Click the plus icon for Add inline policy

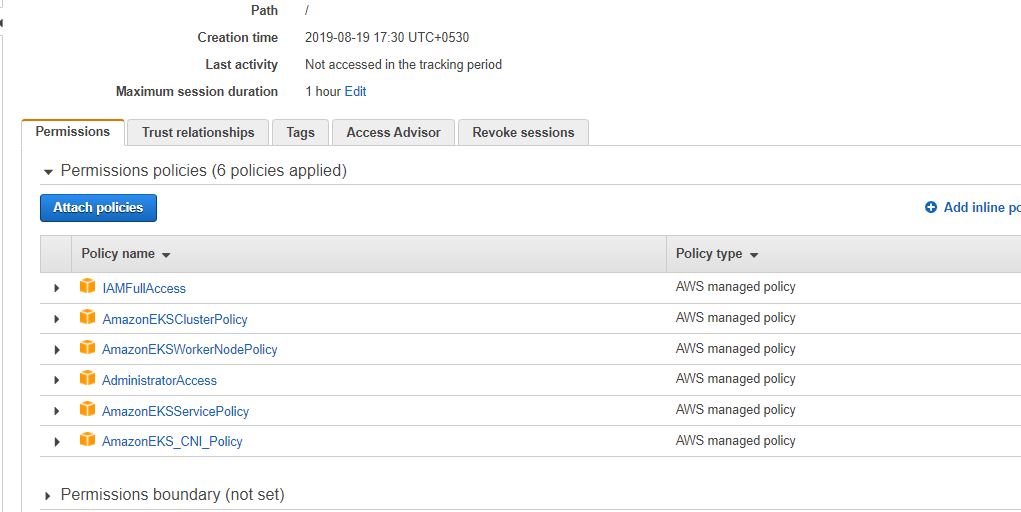click(931, 207)
